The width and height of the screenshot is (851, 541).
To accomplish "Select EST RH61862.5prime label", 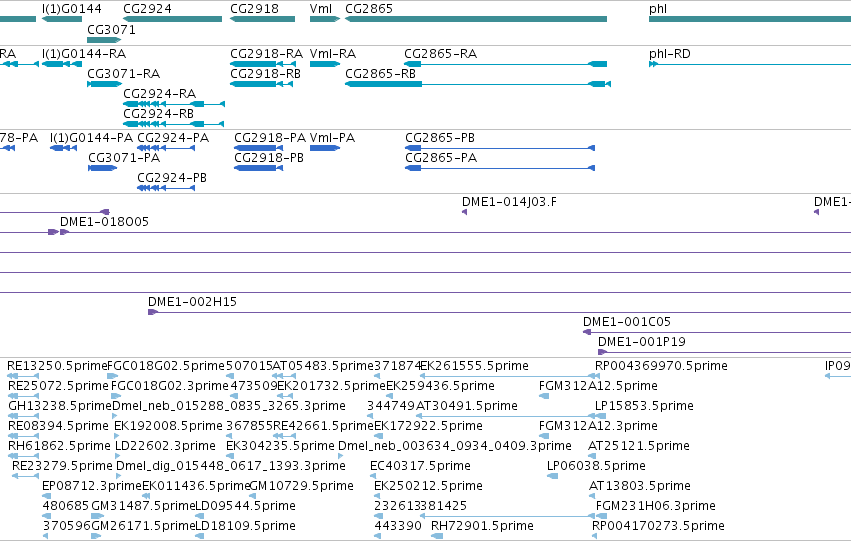I will tap(59, 446).
